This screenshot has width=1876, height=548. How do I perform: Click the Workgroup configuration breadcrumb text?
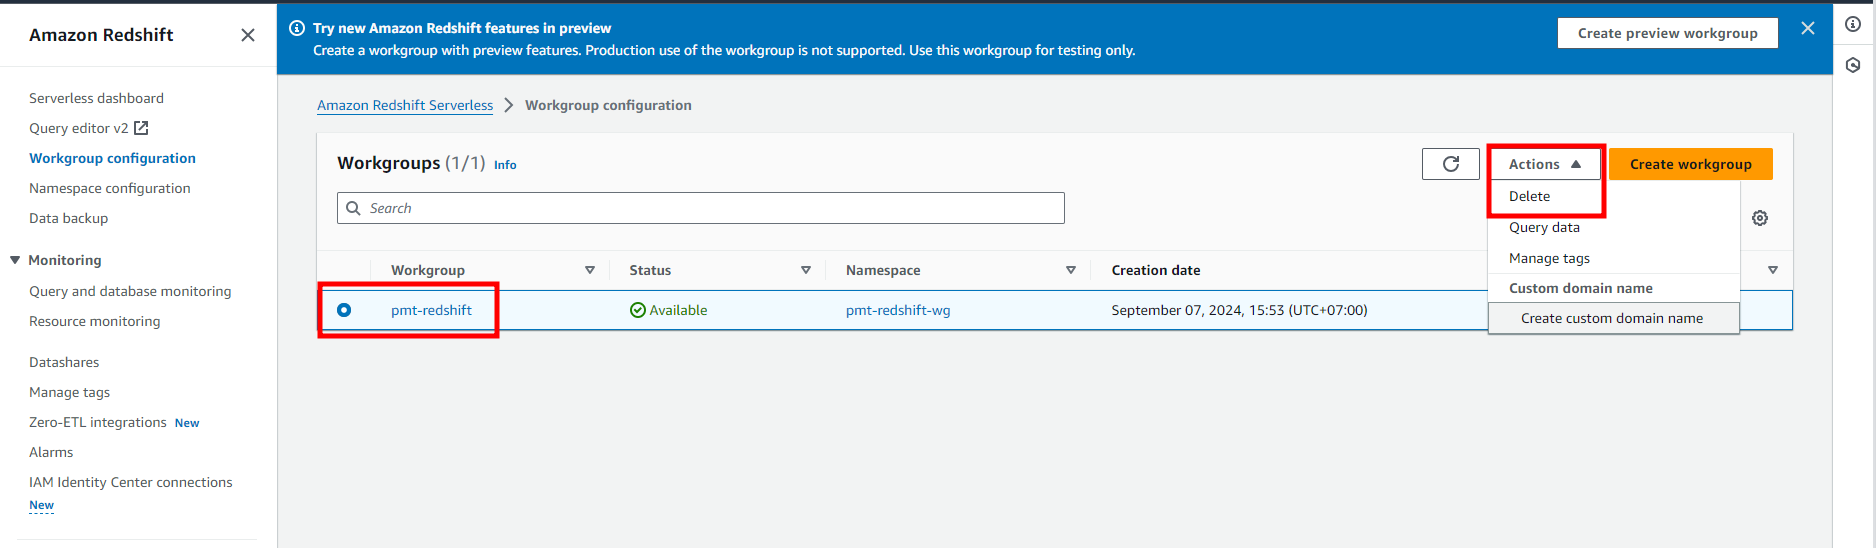click(x=608, y=105)
